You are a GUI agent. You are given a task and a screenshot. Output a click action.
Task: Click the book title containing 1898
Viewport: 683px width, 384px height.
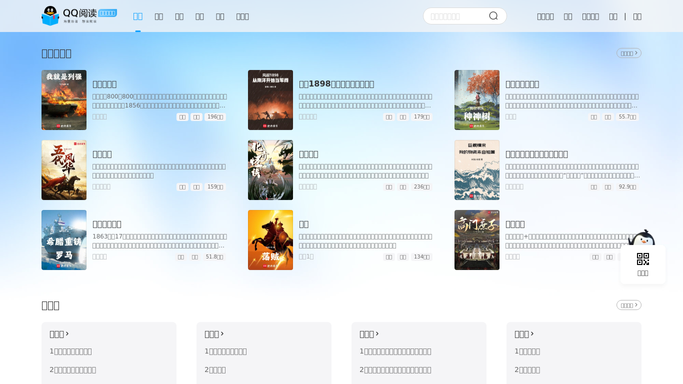tap(336, 84)
